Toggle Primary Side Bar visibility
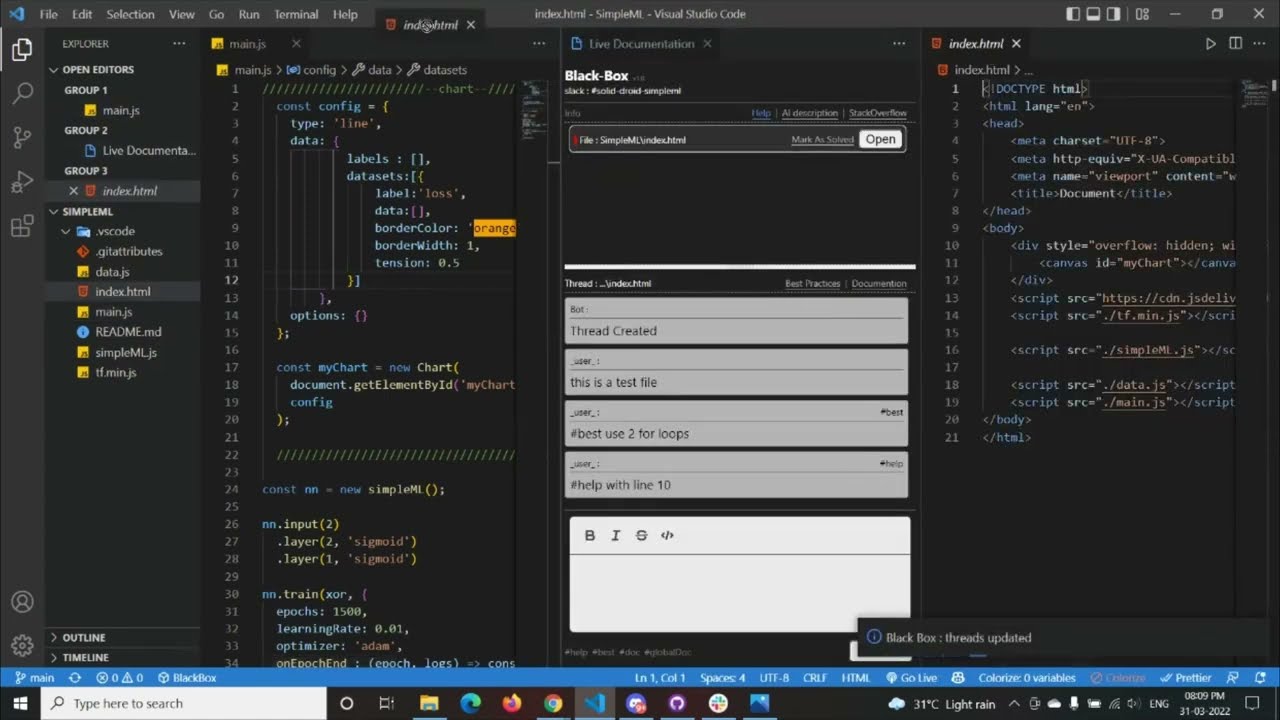Image resolution: width=1280 pixels, height=720 pixels. (x=1073, y=14)
